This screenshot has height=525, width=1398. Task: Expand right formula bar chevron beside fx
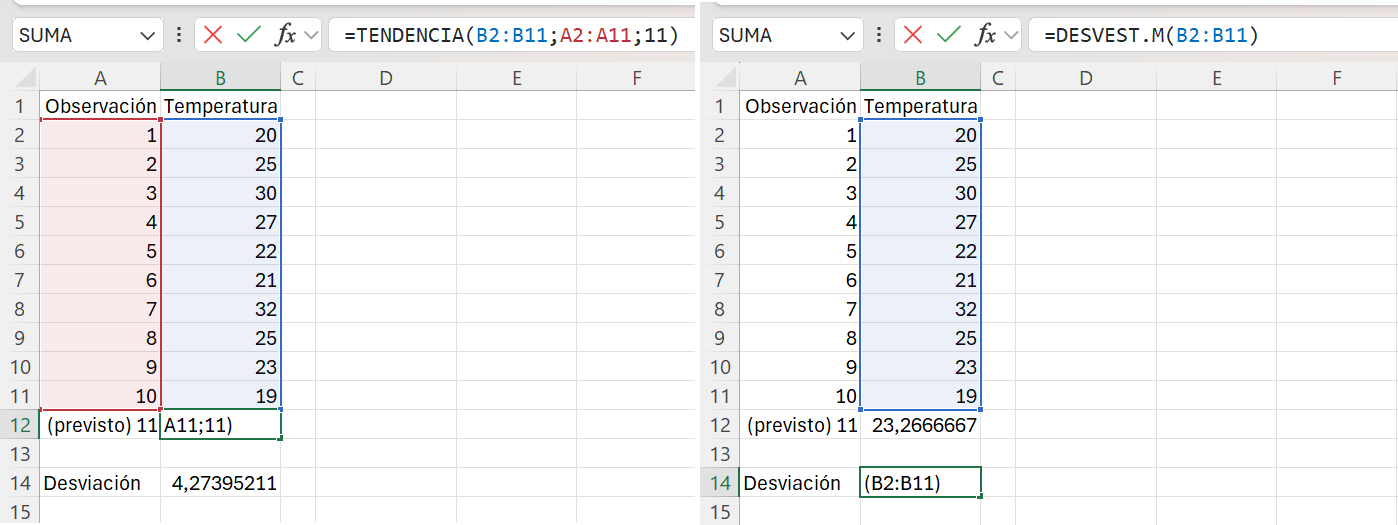coord(1010,35)
